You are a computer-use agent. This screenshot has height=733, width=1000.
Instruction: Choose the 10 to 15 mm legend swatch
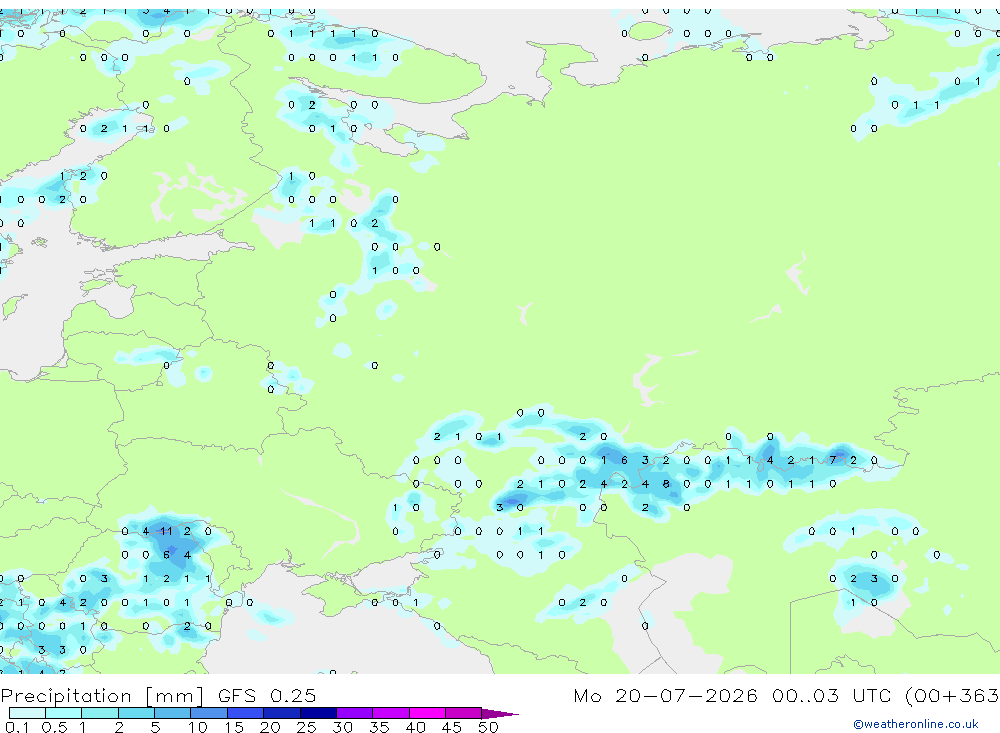tap(209, 713)
